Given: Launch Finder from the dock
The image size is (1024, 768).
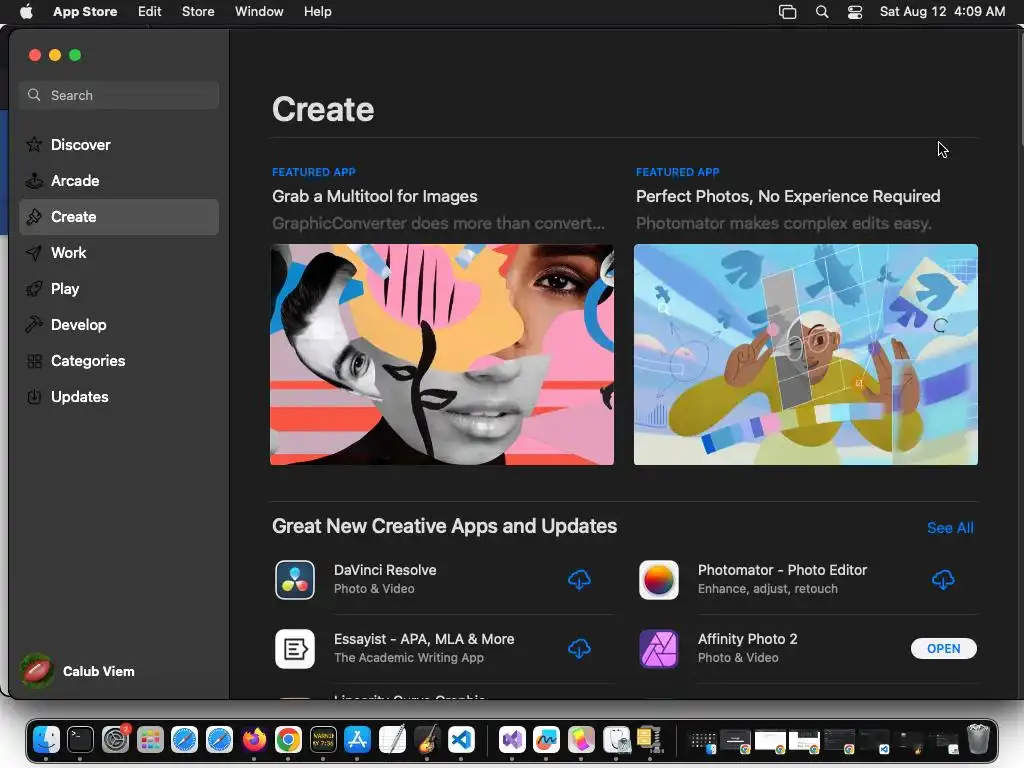Looking at the screenshot, I should pos(46,740).
